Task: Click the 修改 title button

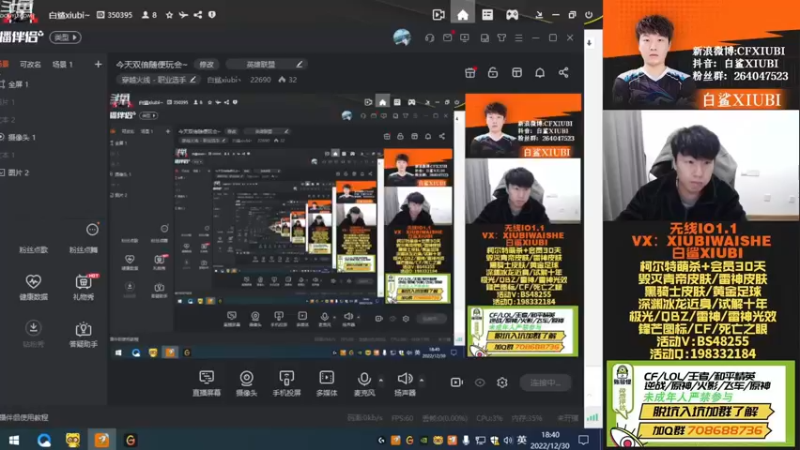Action: 207,64
